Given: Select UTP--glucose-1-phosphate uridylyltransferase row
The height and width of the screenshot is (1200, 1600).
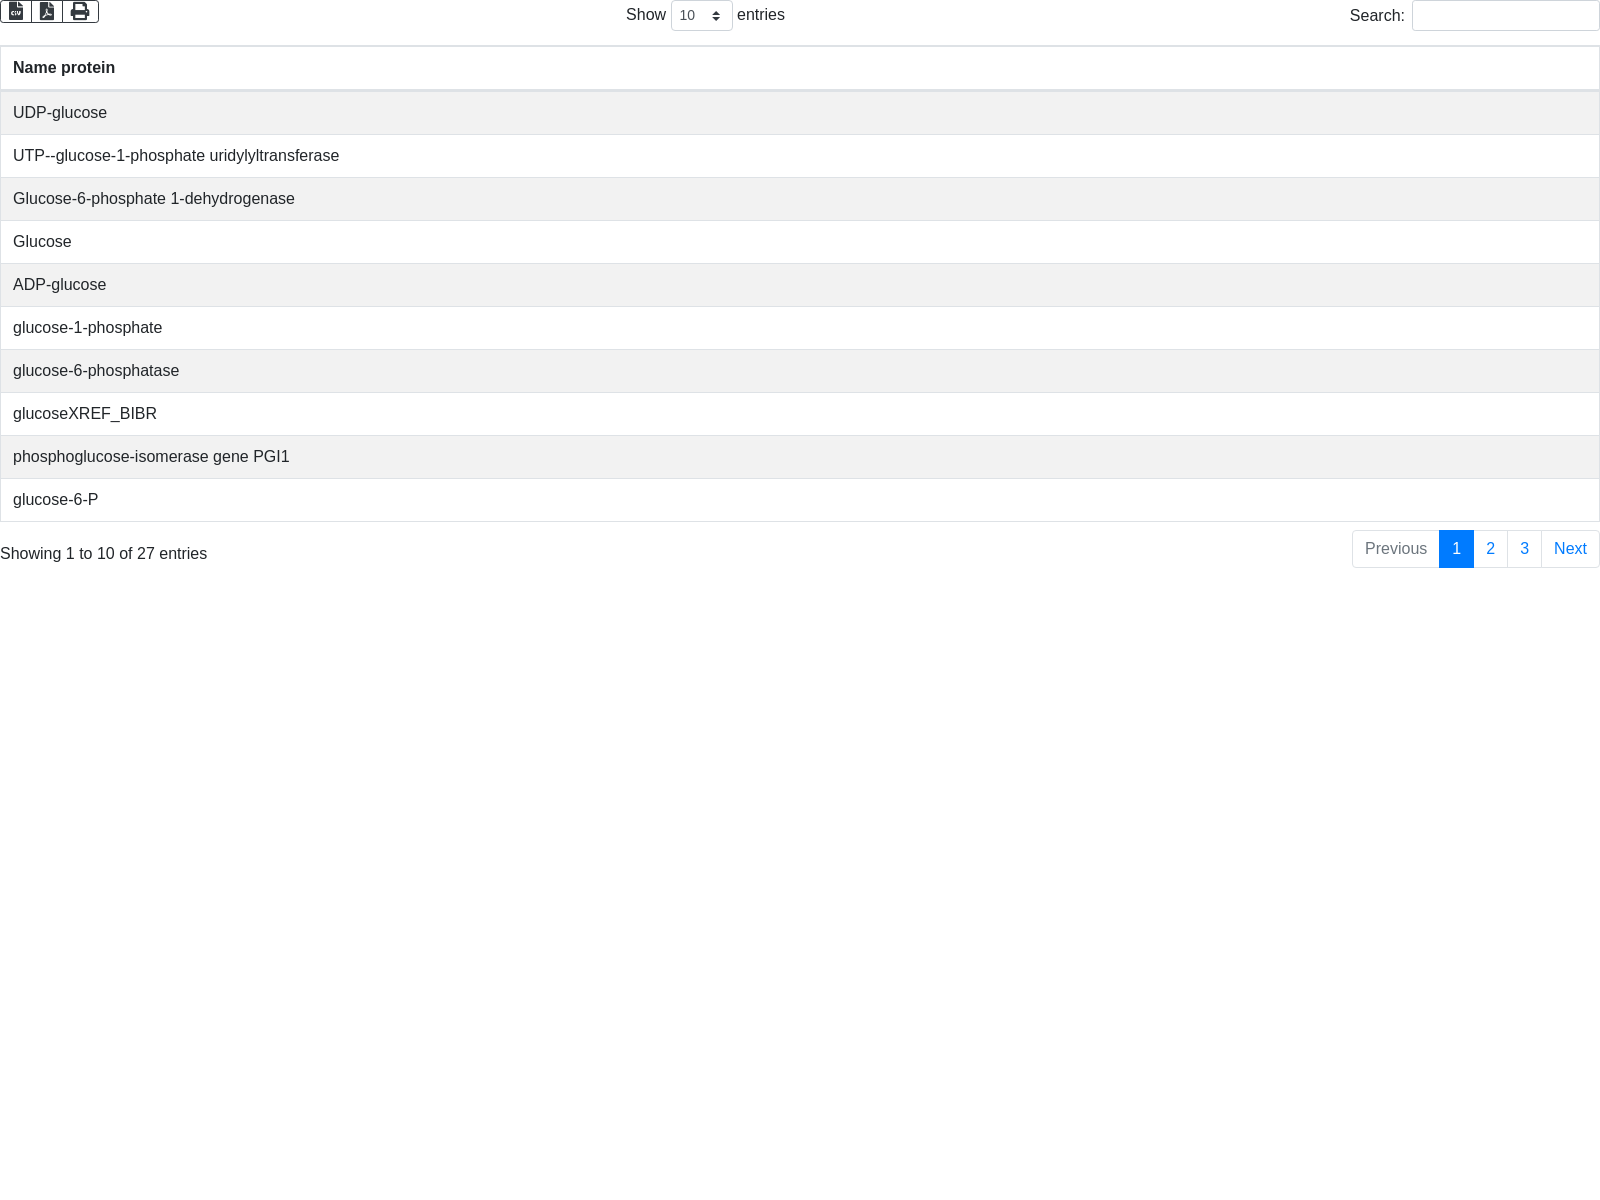Looking at the screenshot, I should 176,156.
